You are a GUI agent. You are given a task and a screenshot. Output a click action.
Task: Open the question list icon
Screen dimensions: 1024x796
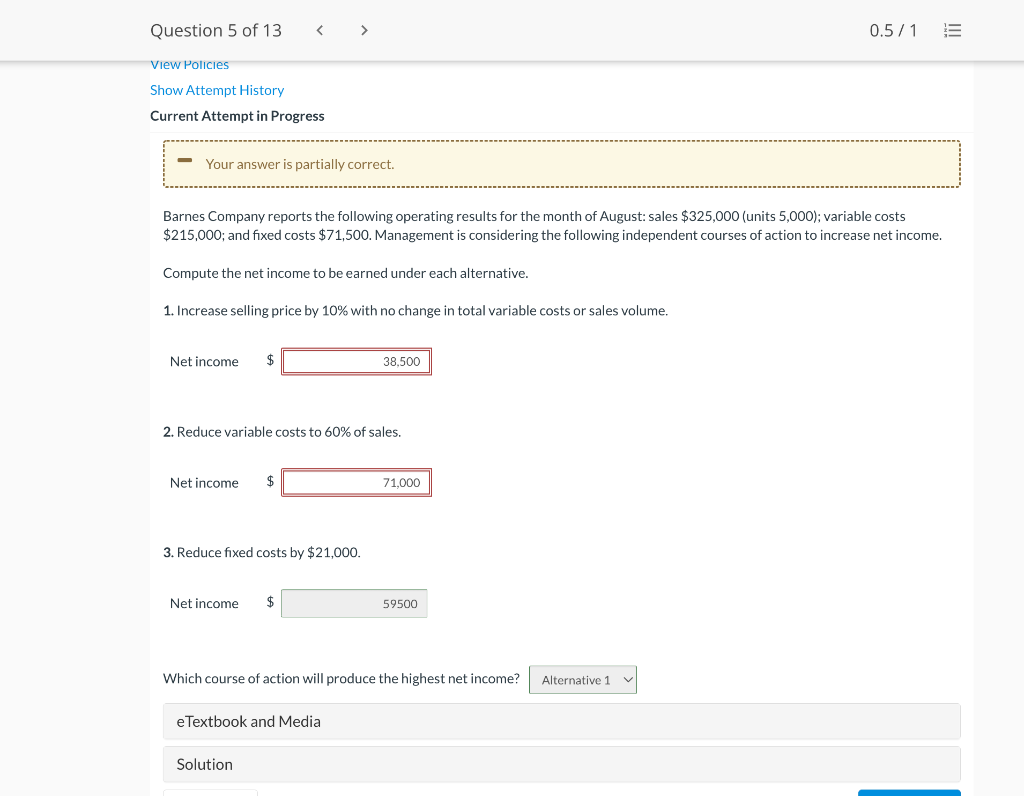[x=952, y=30]
